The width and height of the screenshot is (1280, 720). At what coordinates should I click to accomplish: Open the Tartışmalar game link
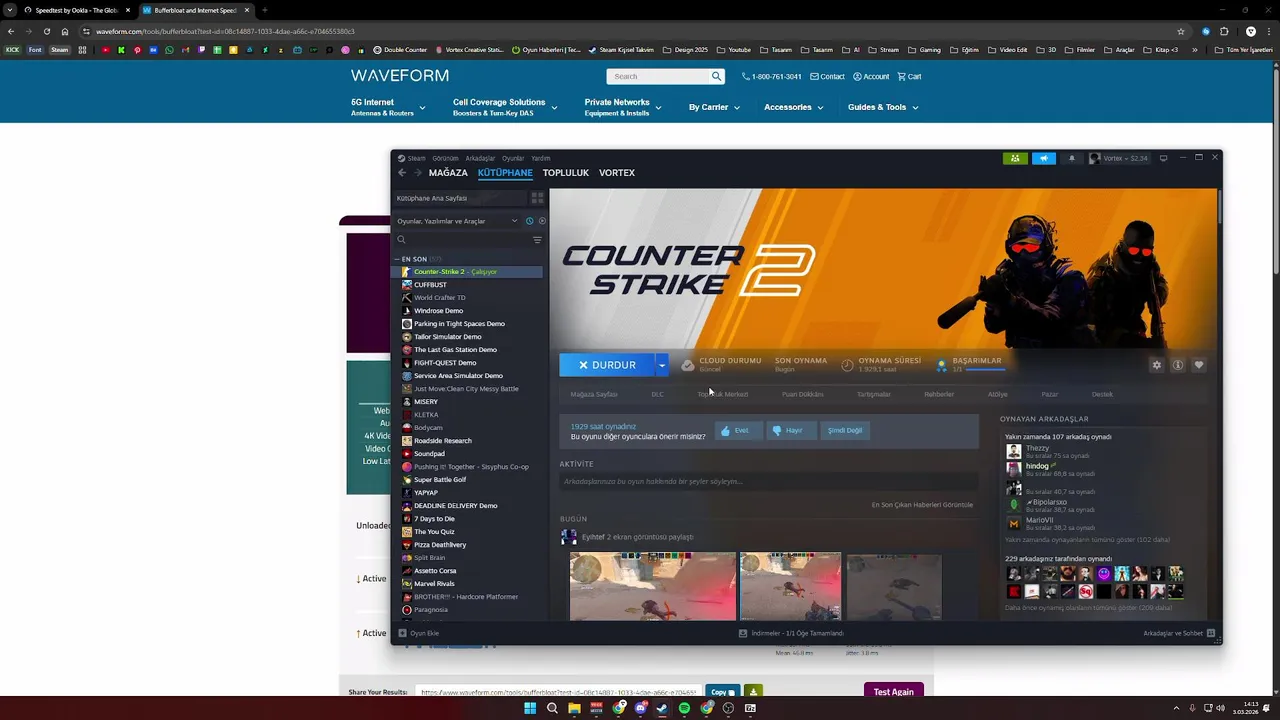point(873,394)
